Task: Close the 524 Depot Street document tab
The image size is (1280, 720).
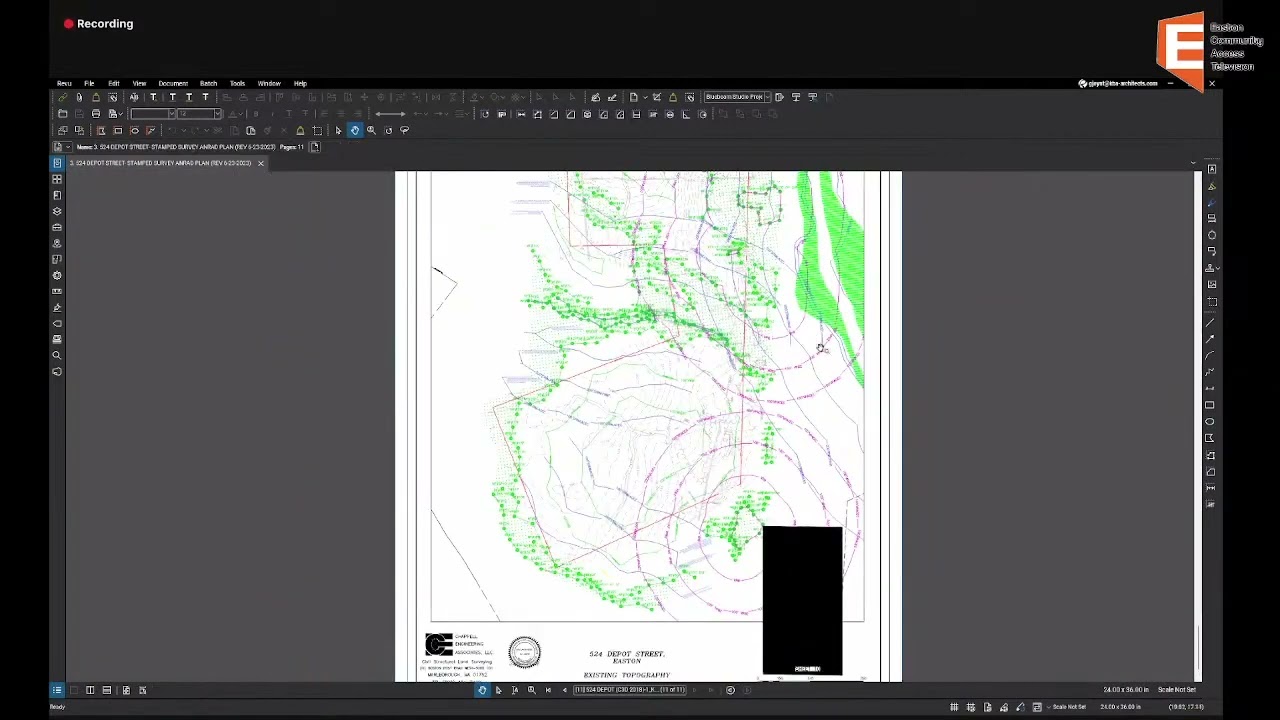Action: [x=261, y=163]
